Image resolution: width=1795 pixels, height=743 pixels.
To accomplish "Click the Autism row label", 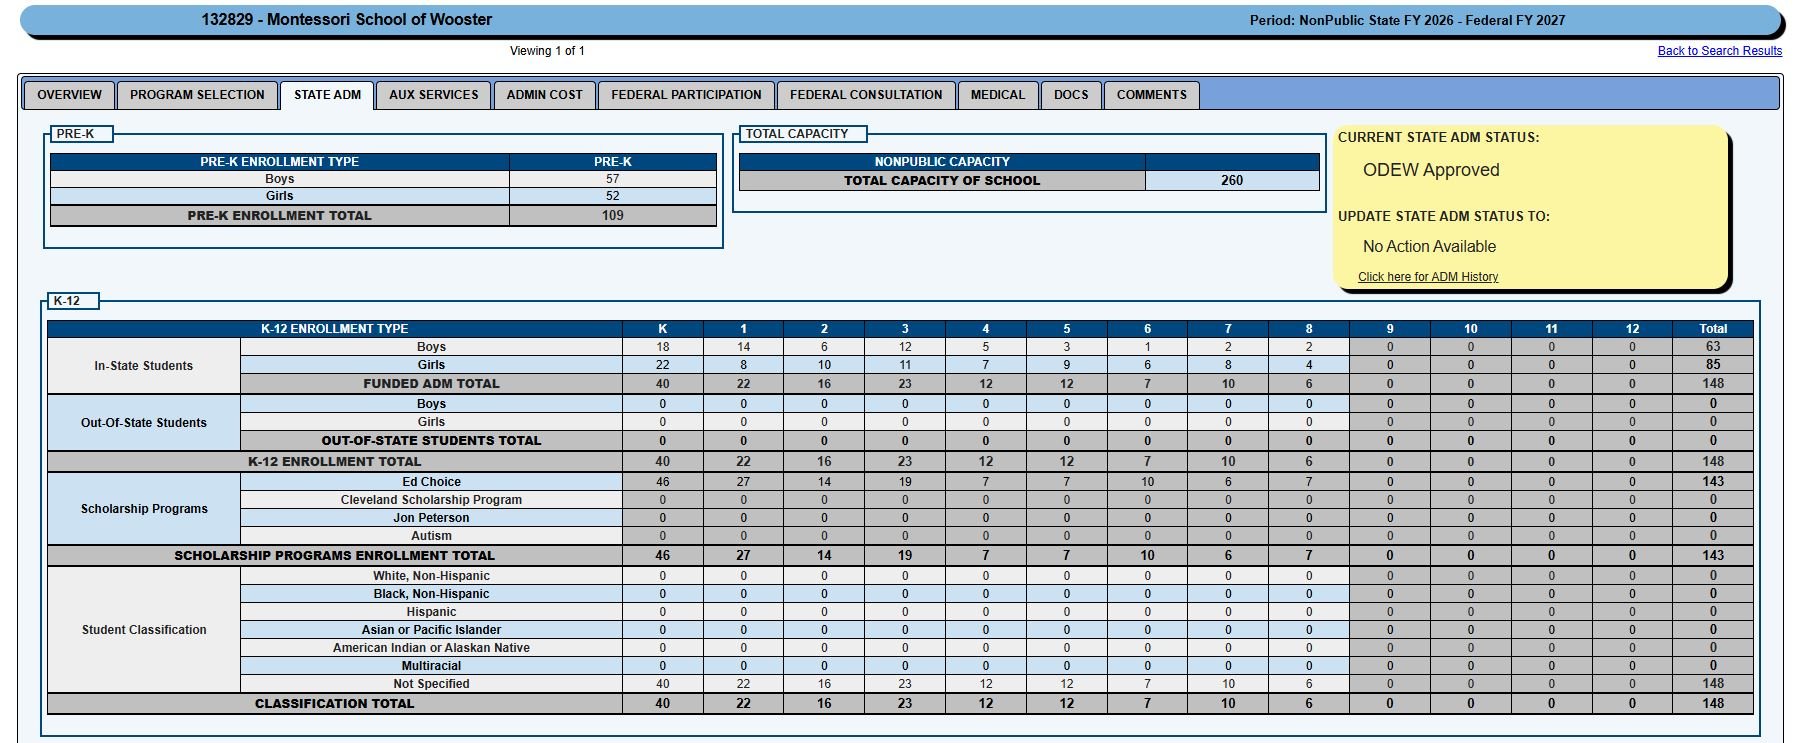I will [x=431, y=536].
